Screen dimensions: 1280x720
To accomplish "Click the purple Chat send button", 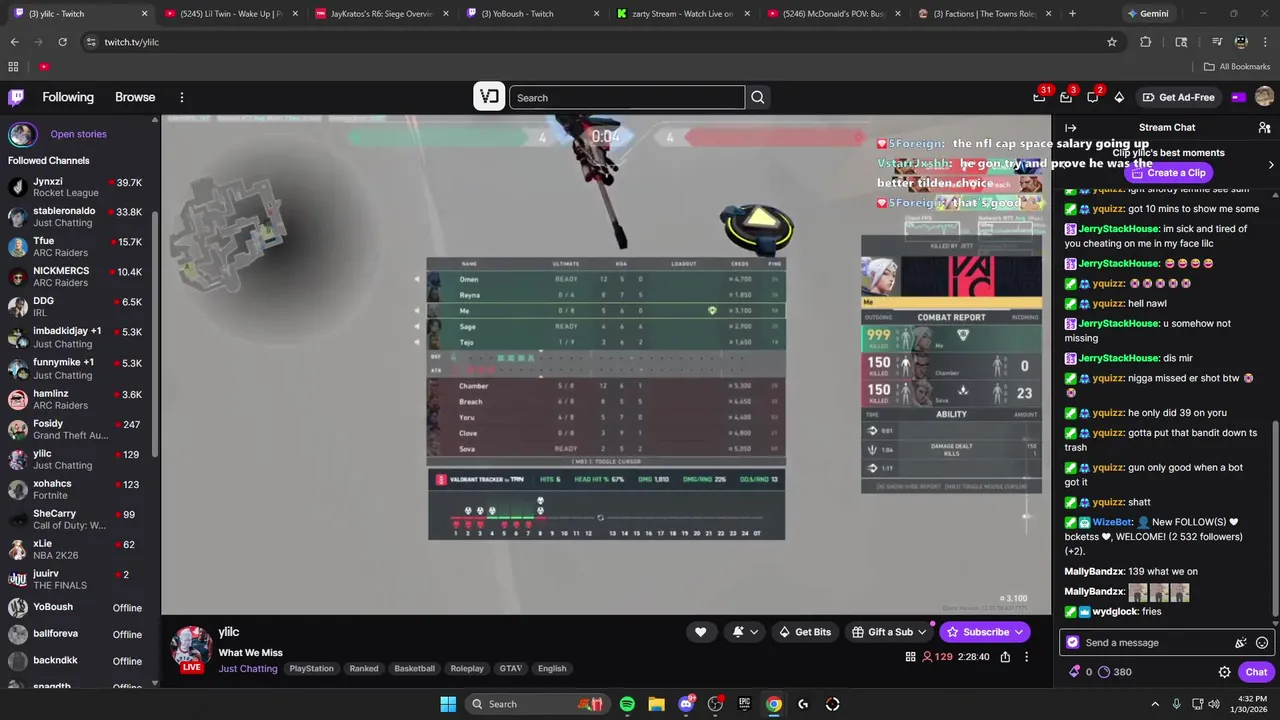I will 1256,672.
